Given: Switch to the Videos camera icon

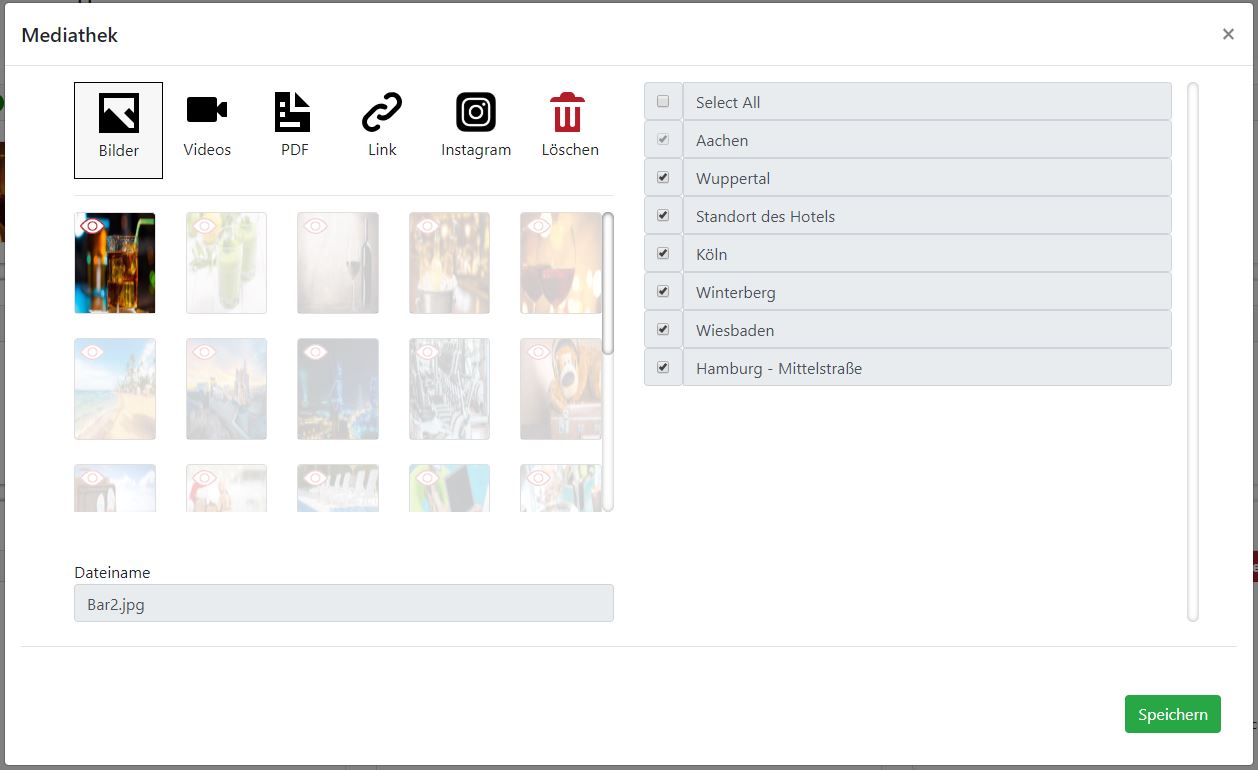Looking at the screenshot, I should [207, 111].
